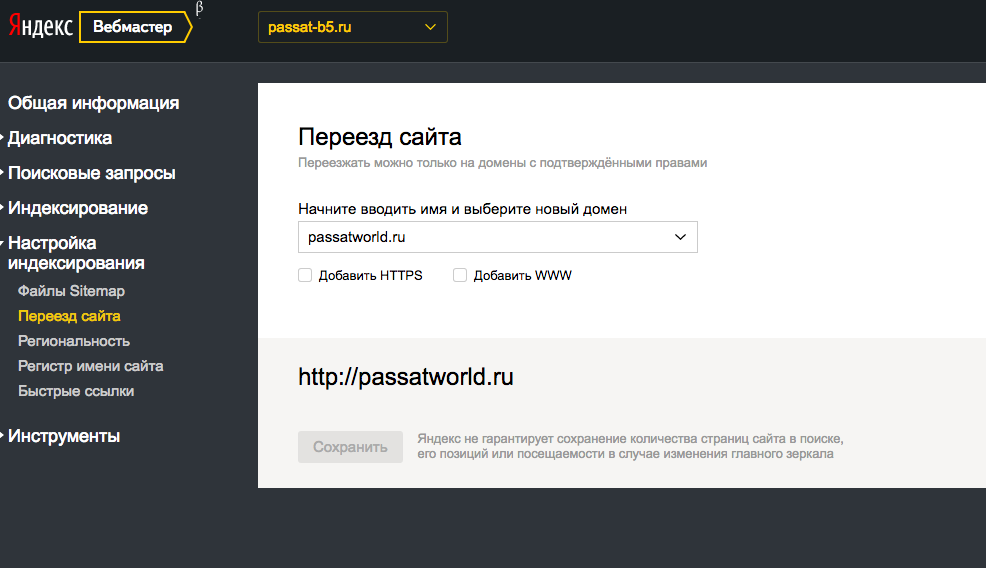Click the Яндекс logo
The image size is (986, 568).
pyautogui.click(x=41, y=26)
